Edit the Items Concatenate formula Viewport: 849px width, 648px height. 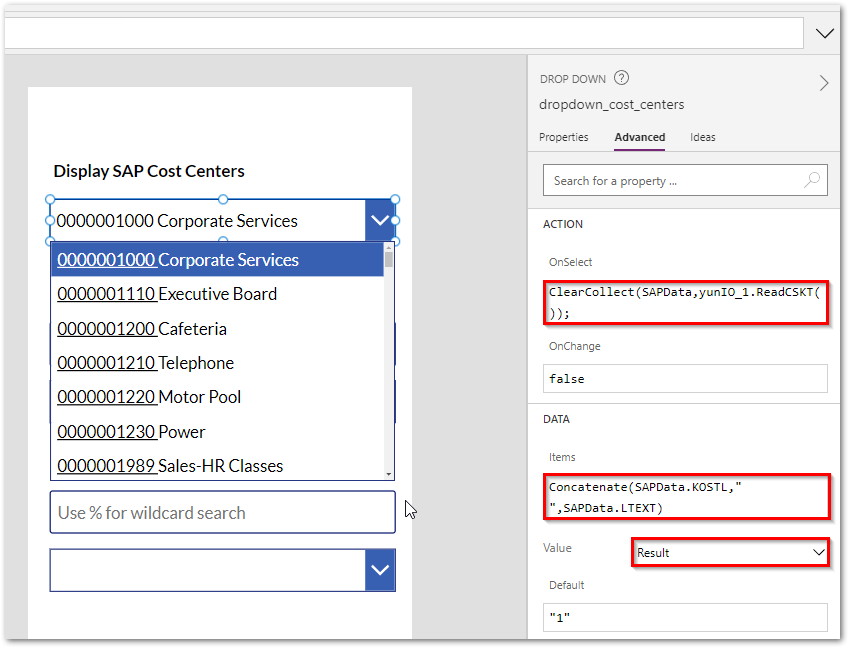click(686, 497)
